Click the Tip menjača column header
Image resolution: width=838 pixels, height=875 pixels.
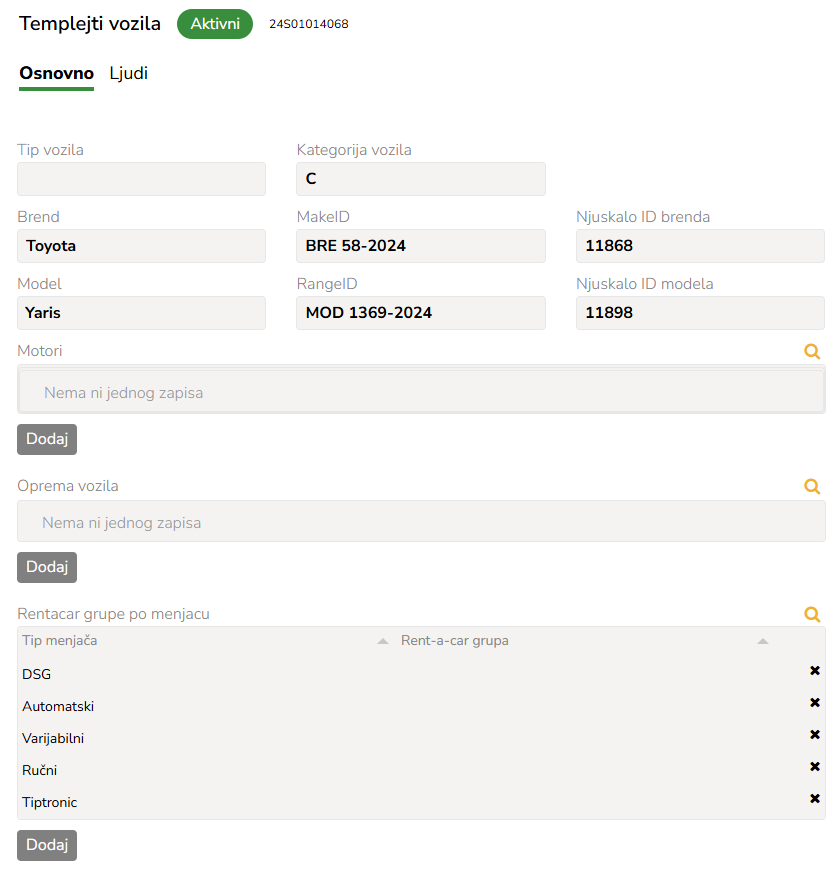60,641
